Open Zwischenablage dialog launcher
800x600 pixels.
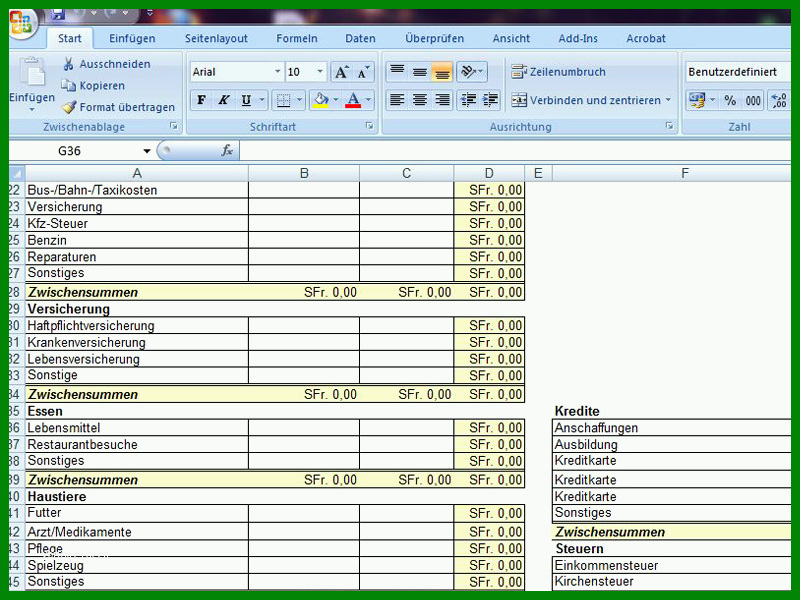[174, 126]
